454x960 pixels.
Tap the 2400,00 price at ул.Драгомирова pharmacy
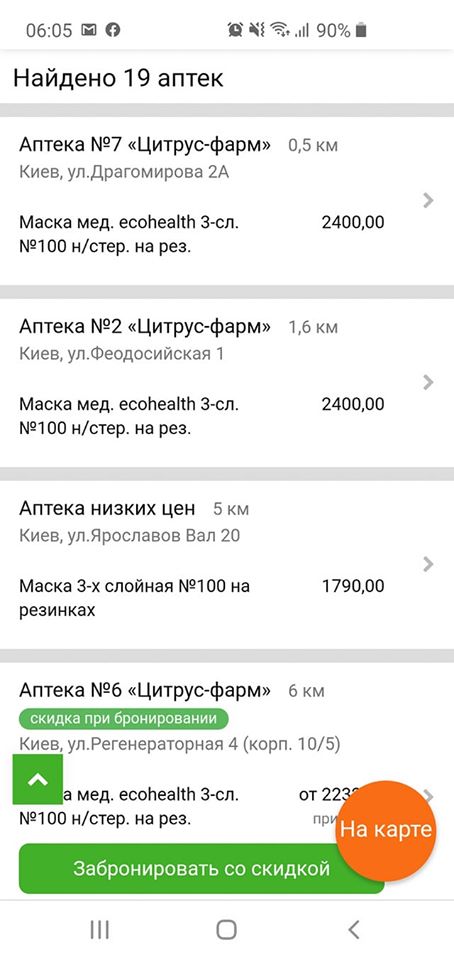tap(353, 222)
